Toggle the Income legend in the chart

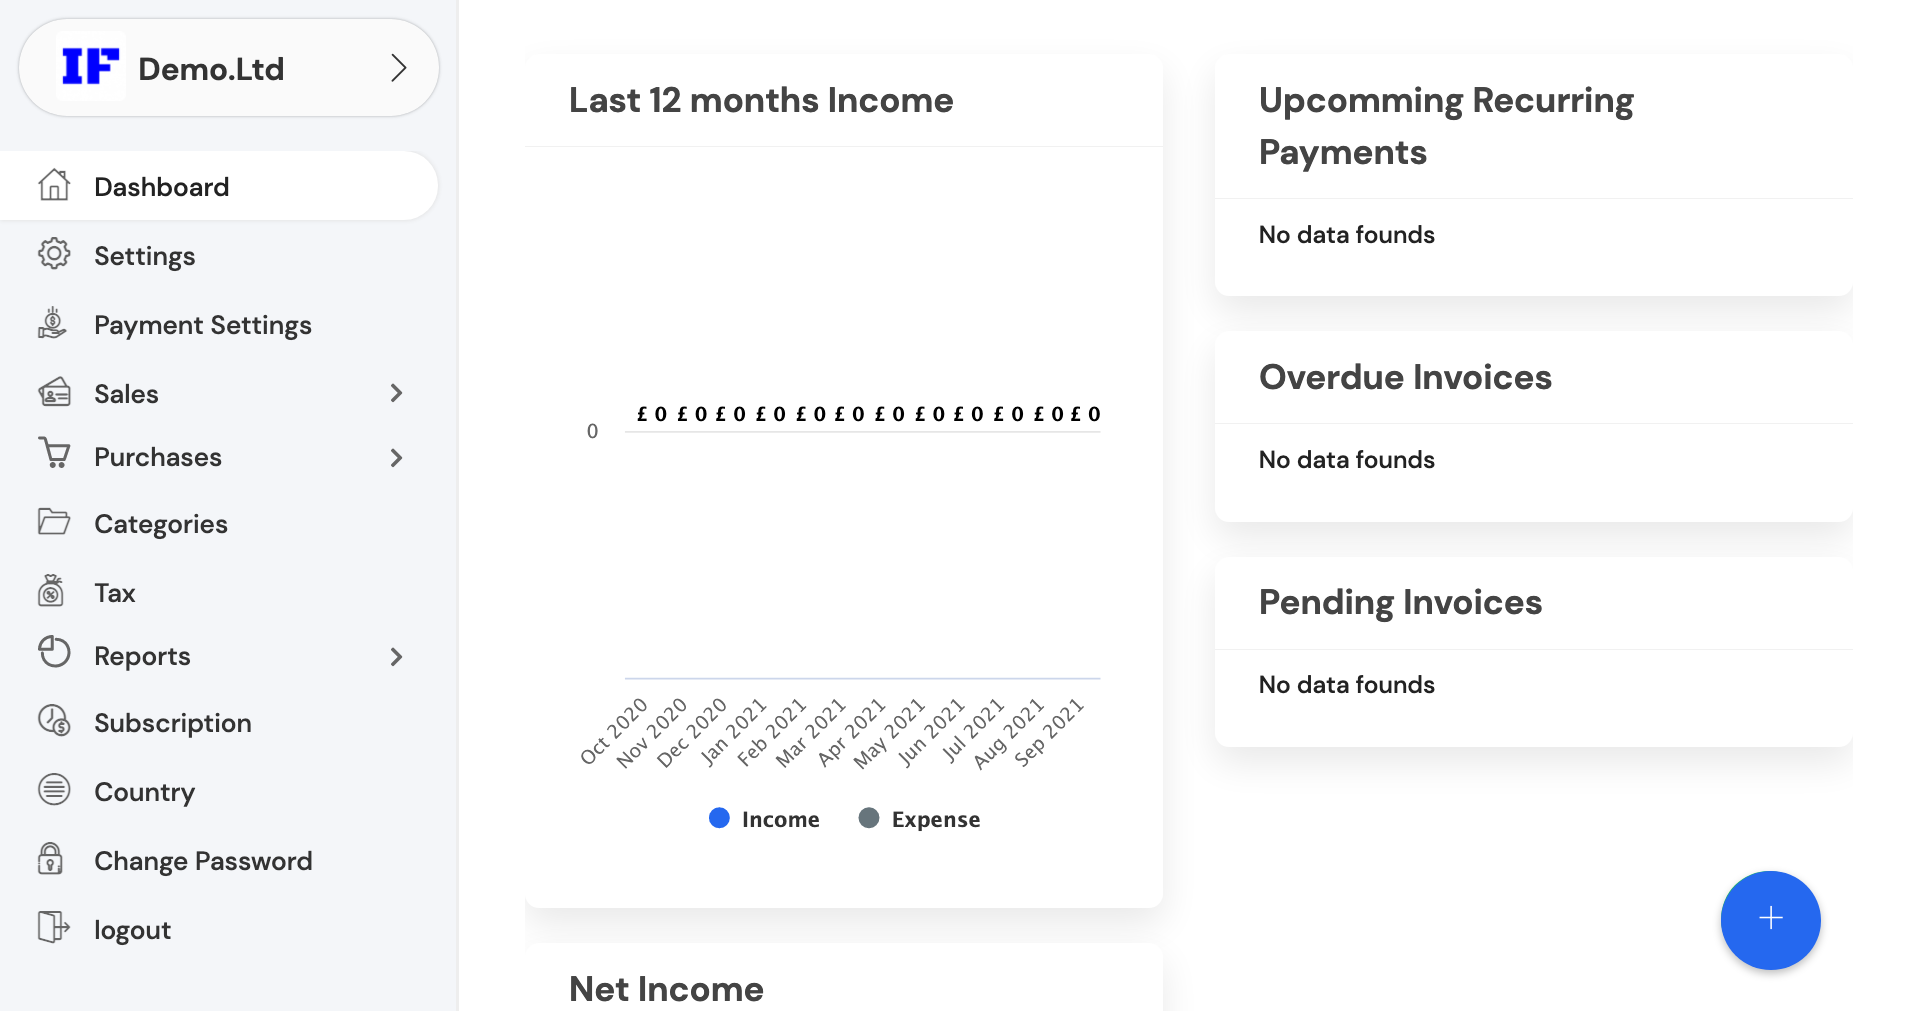pyautogui.click(x=764, y=818)
